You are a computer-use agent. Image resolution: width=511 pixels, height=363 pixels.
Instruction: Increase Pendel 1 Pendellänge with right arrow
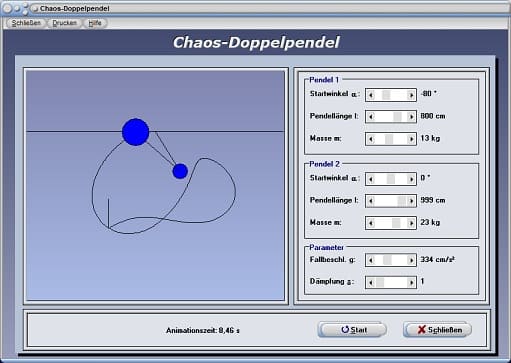[411, 117]
